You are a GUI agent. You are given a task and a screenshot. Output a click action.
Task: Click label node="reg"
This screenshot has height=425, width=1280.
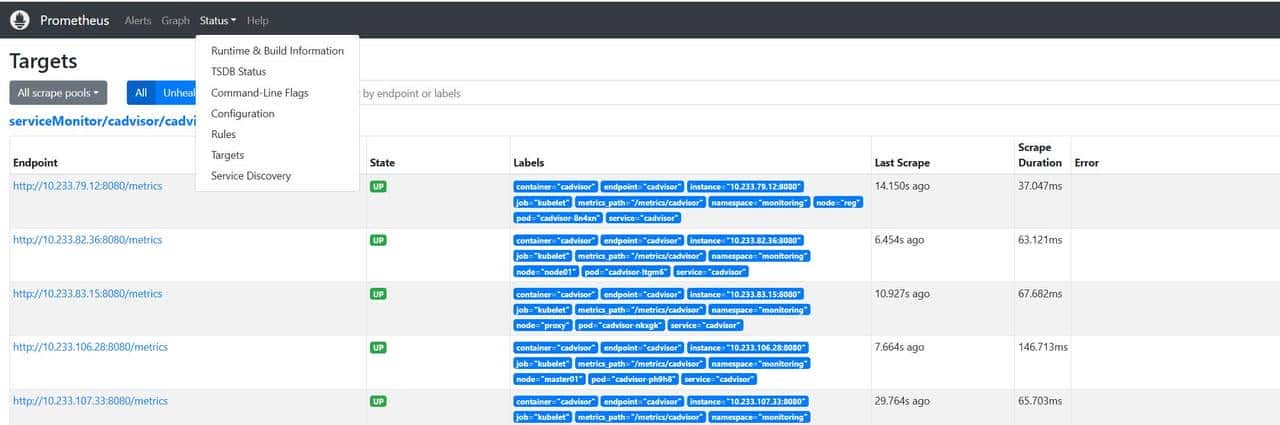pos(840,203)
